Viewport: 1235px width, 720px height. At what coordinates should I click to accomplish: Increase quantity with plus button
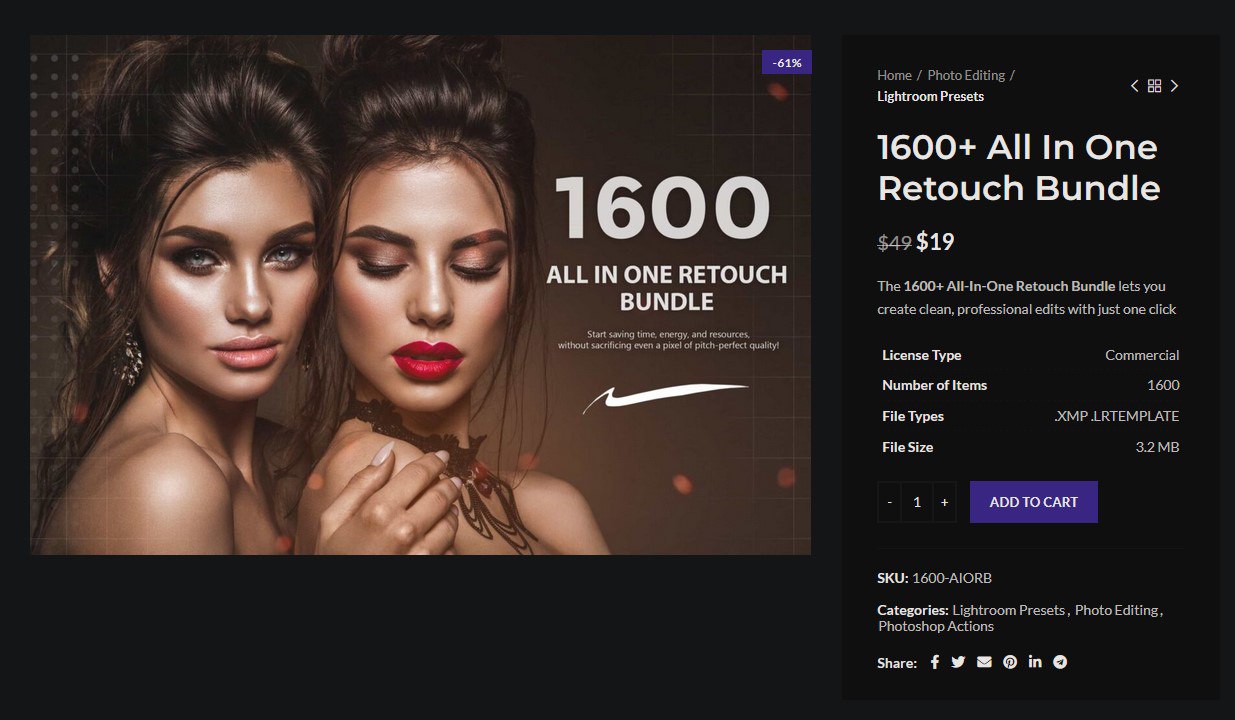[x=944, y=502]
